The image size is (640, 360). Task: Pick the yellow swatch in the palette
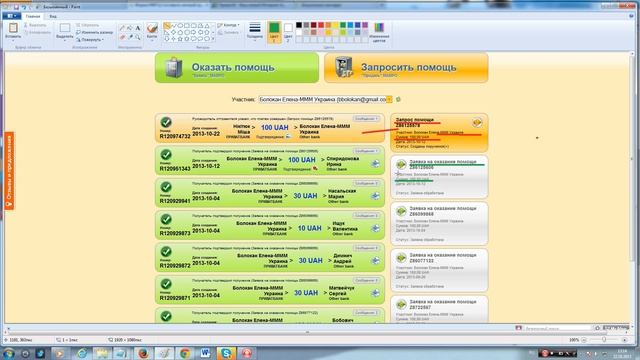point(336,25)
